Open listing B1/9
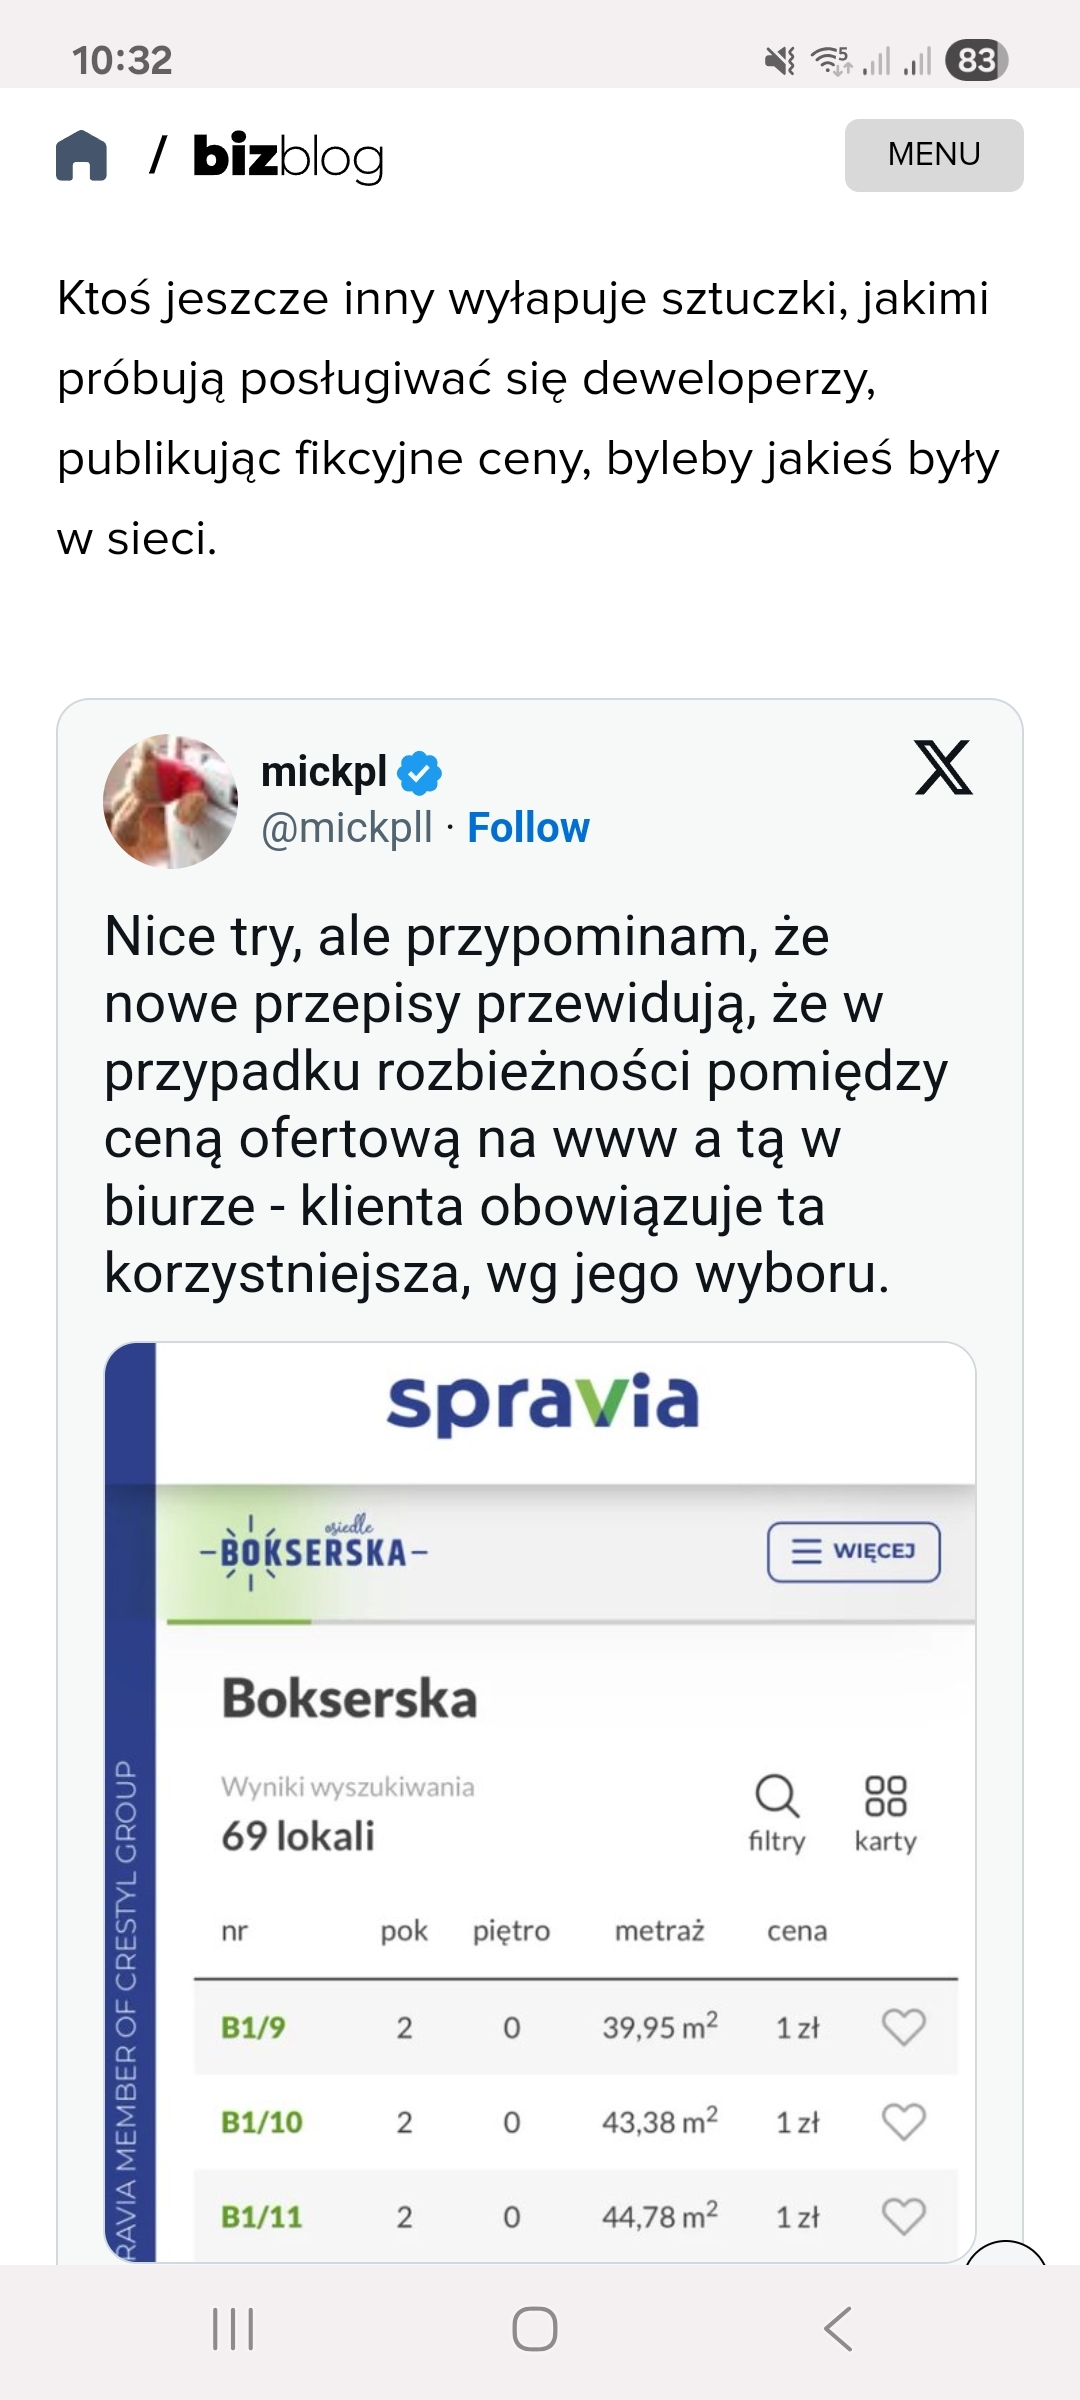The height and width of the screenshot is (2400, 1080). coord(253,2027)
